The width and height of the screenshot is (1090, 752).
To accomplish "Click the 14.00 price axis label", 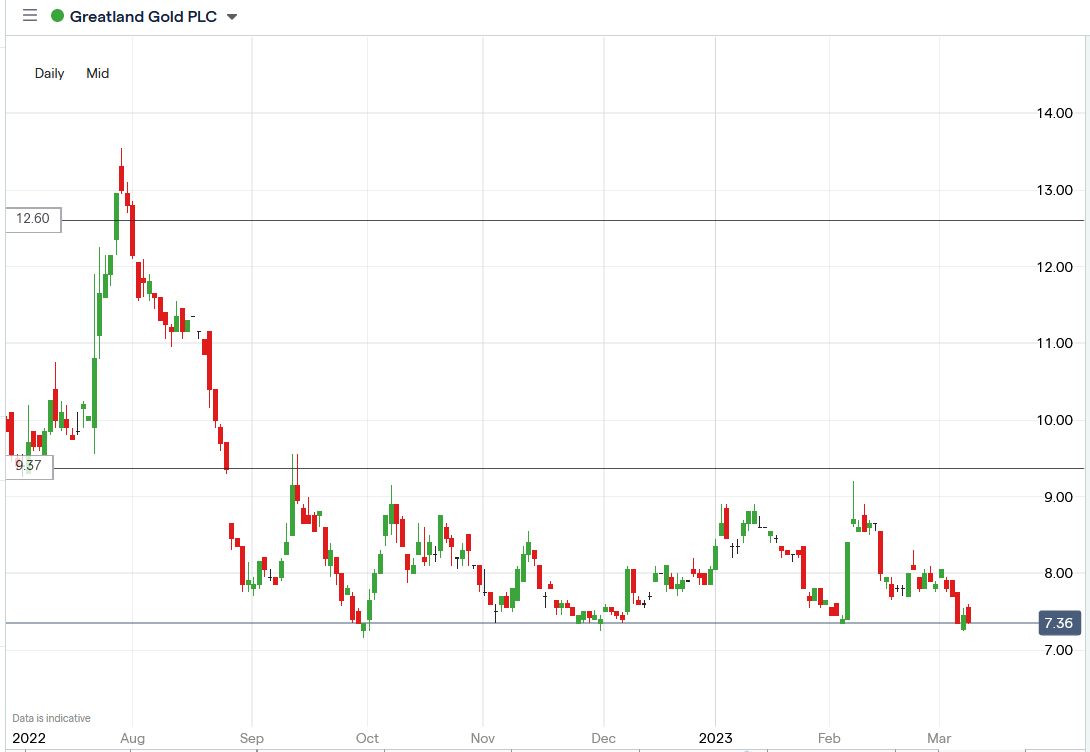I will pos(1055,113).
